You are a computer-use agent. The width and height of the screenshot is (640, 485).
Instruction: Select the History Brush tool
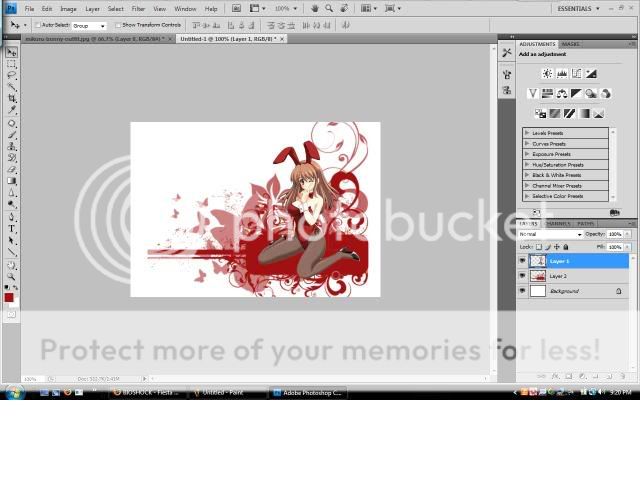(11, 158)
